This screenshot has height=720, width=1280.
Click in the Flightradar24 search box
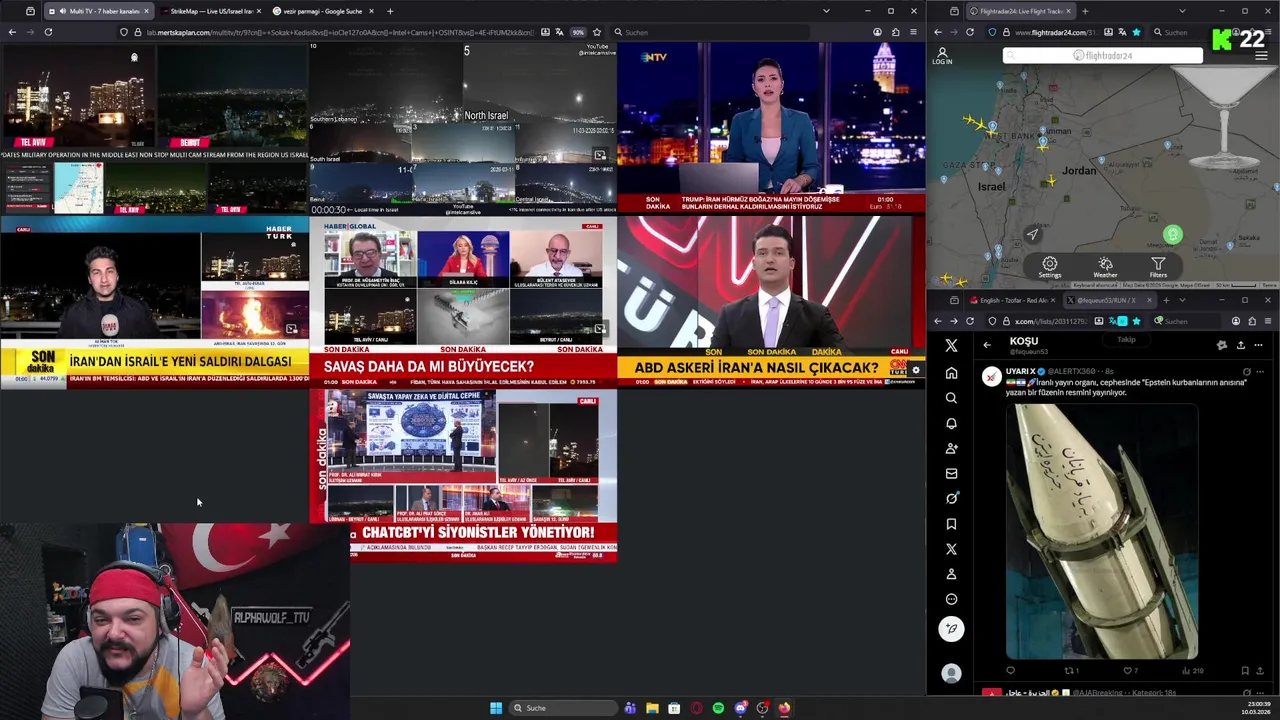(x=1103, y=56)
